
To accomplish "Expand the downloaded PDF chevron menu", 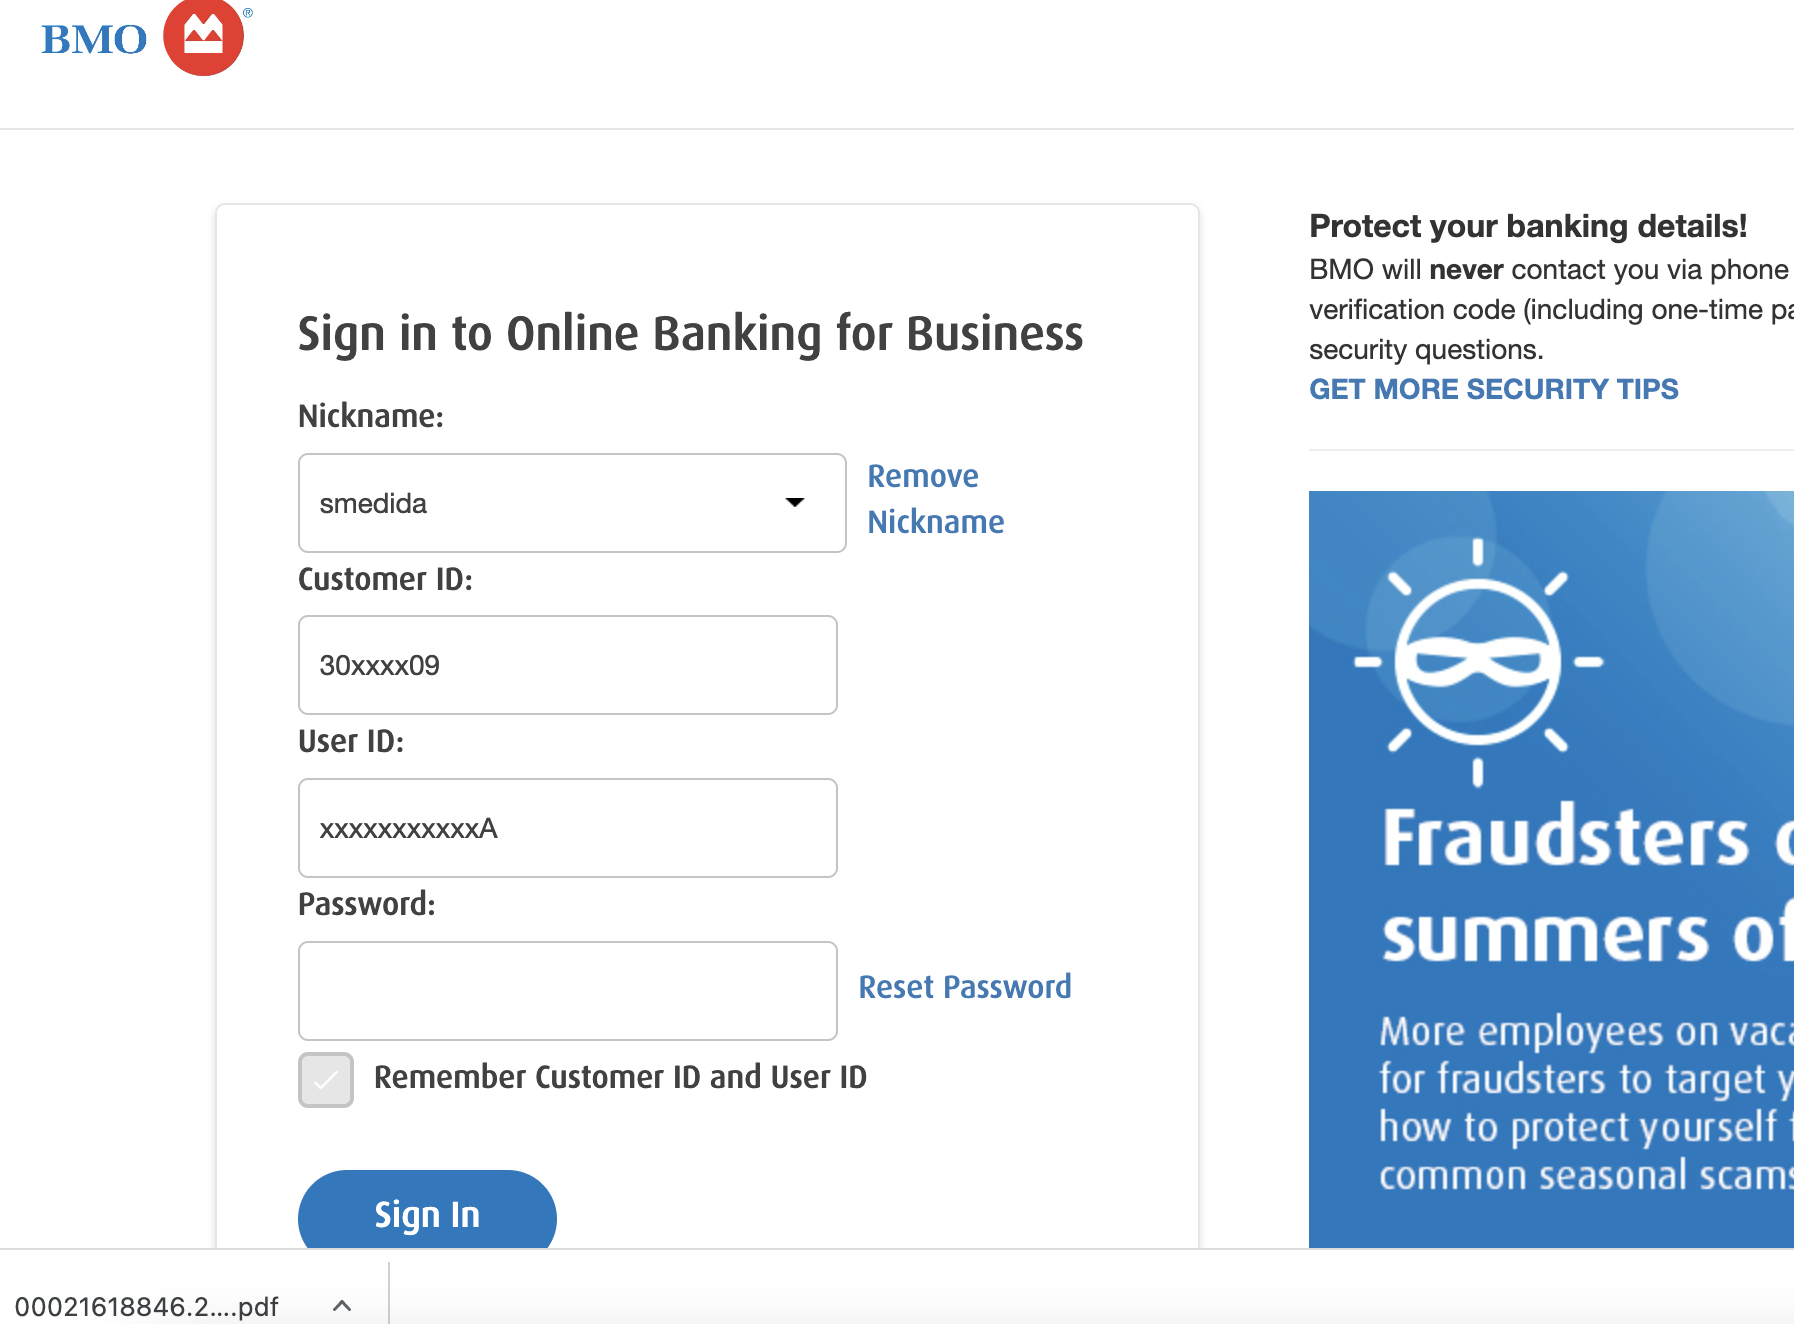I will [342, 1305].
